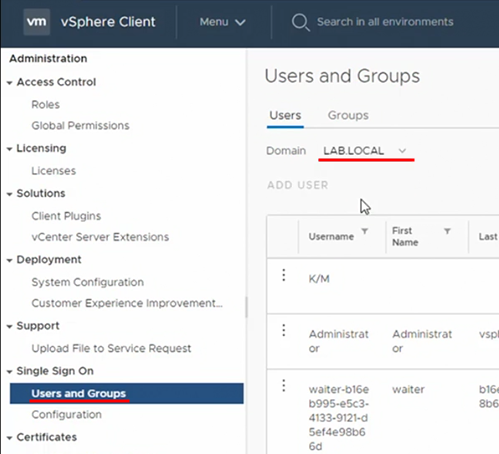The width and height of the screenshot is (499, 454).
Task: Click the sidebar collapse handle
Action: pyautogui.click(x=246, y=307)
